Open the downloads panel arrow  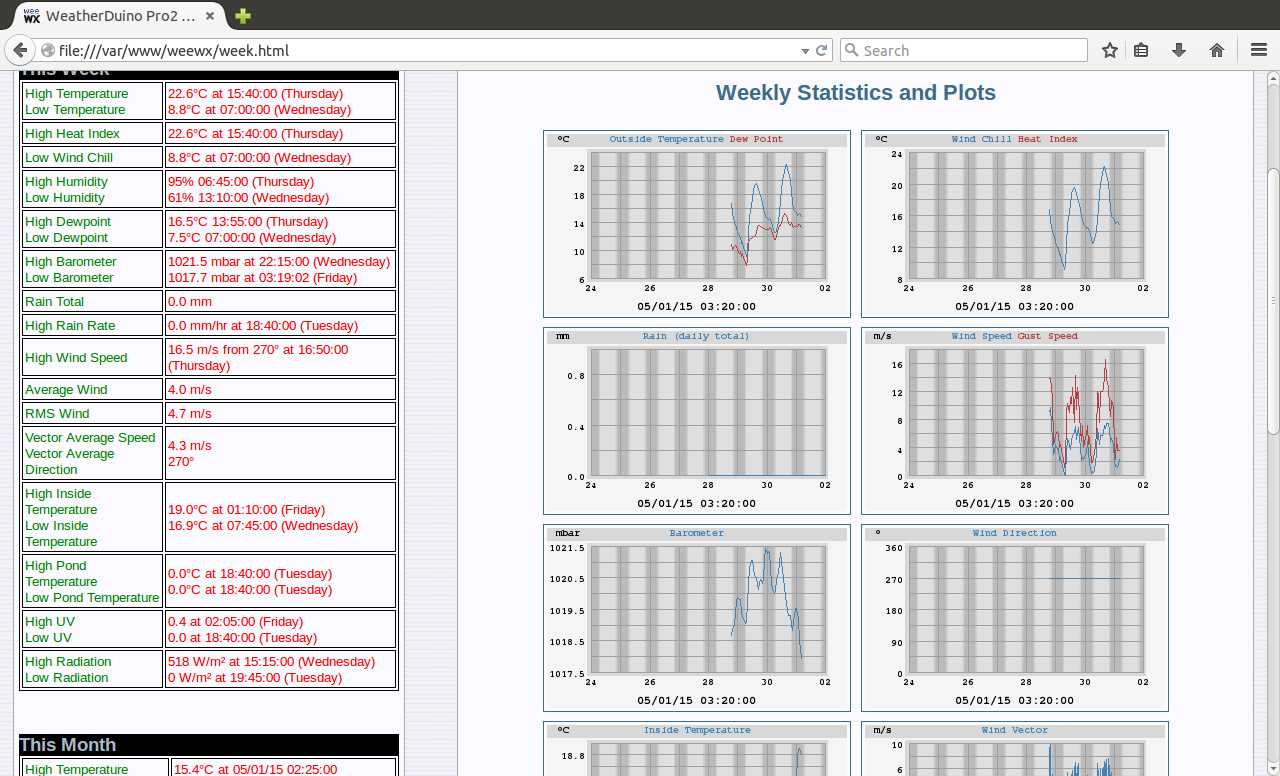click(1179, 50)
